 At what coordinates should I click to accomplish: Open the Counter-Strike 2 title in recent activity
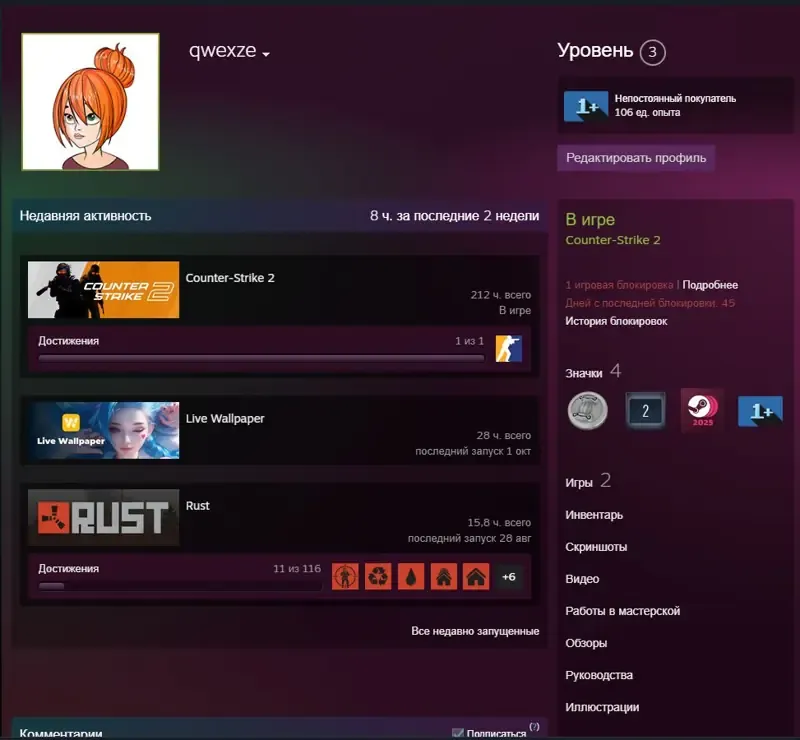tap(230, 278)
